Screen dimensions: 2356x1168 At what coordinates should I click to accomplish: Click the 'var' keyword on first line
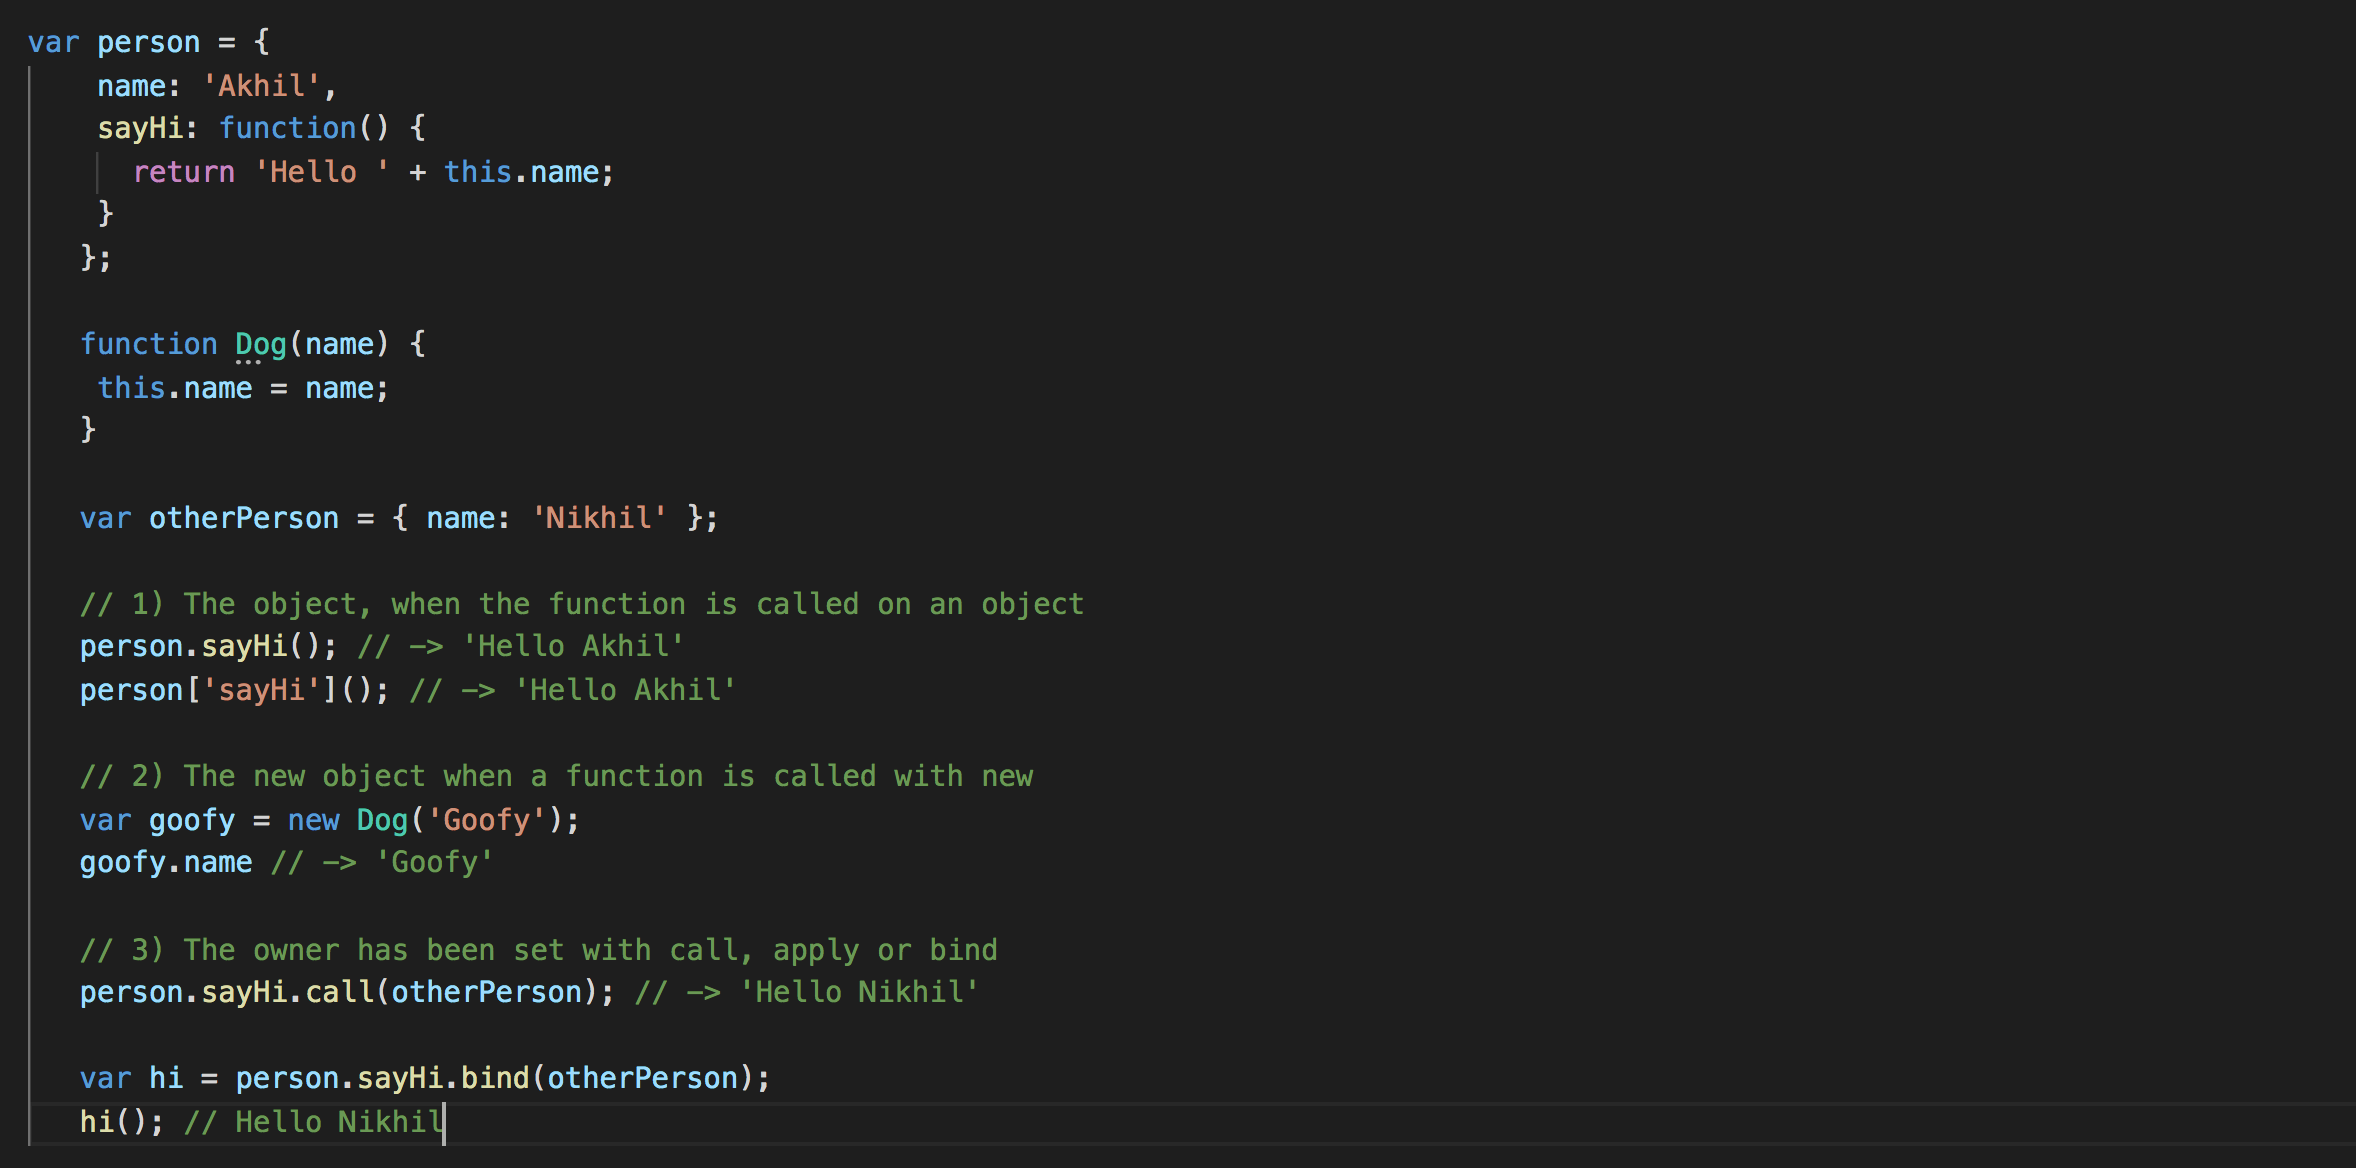coord(54,42)
